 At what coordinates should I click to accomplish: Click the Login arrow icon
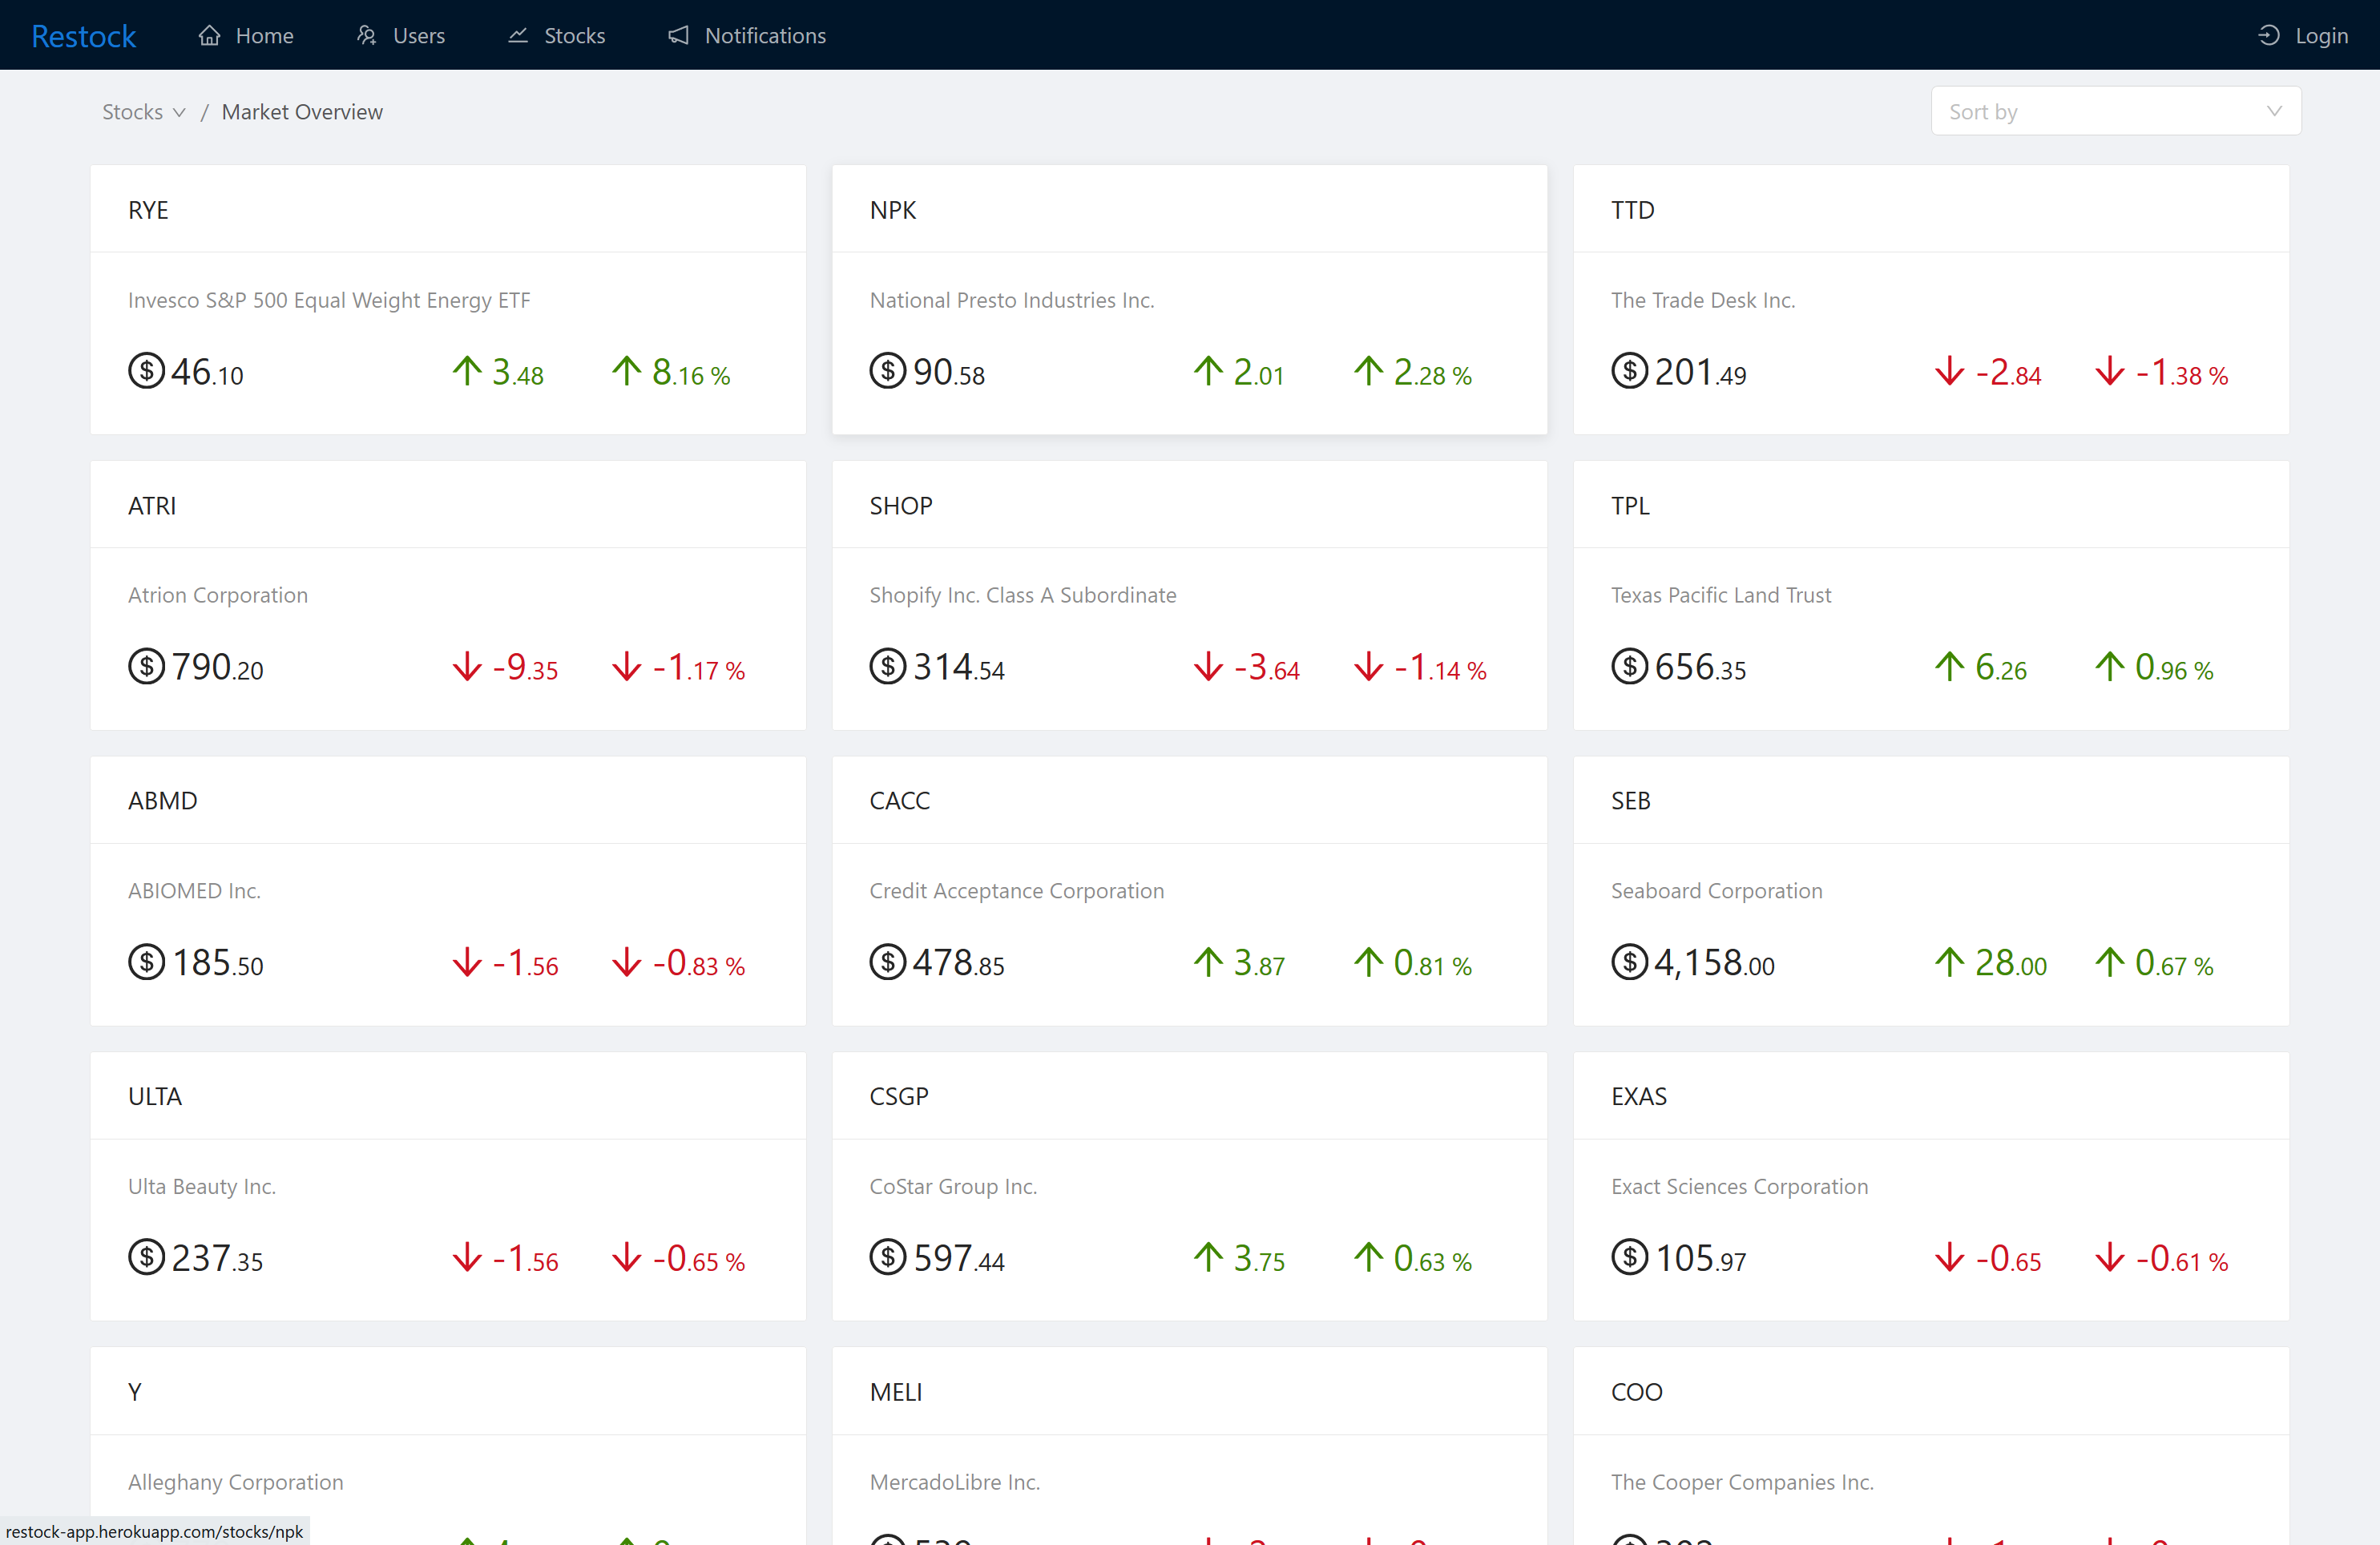pyautogui.click(x=2268, y=36)
